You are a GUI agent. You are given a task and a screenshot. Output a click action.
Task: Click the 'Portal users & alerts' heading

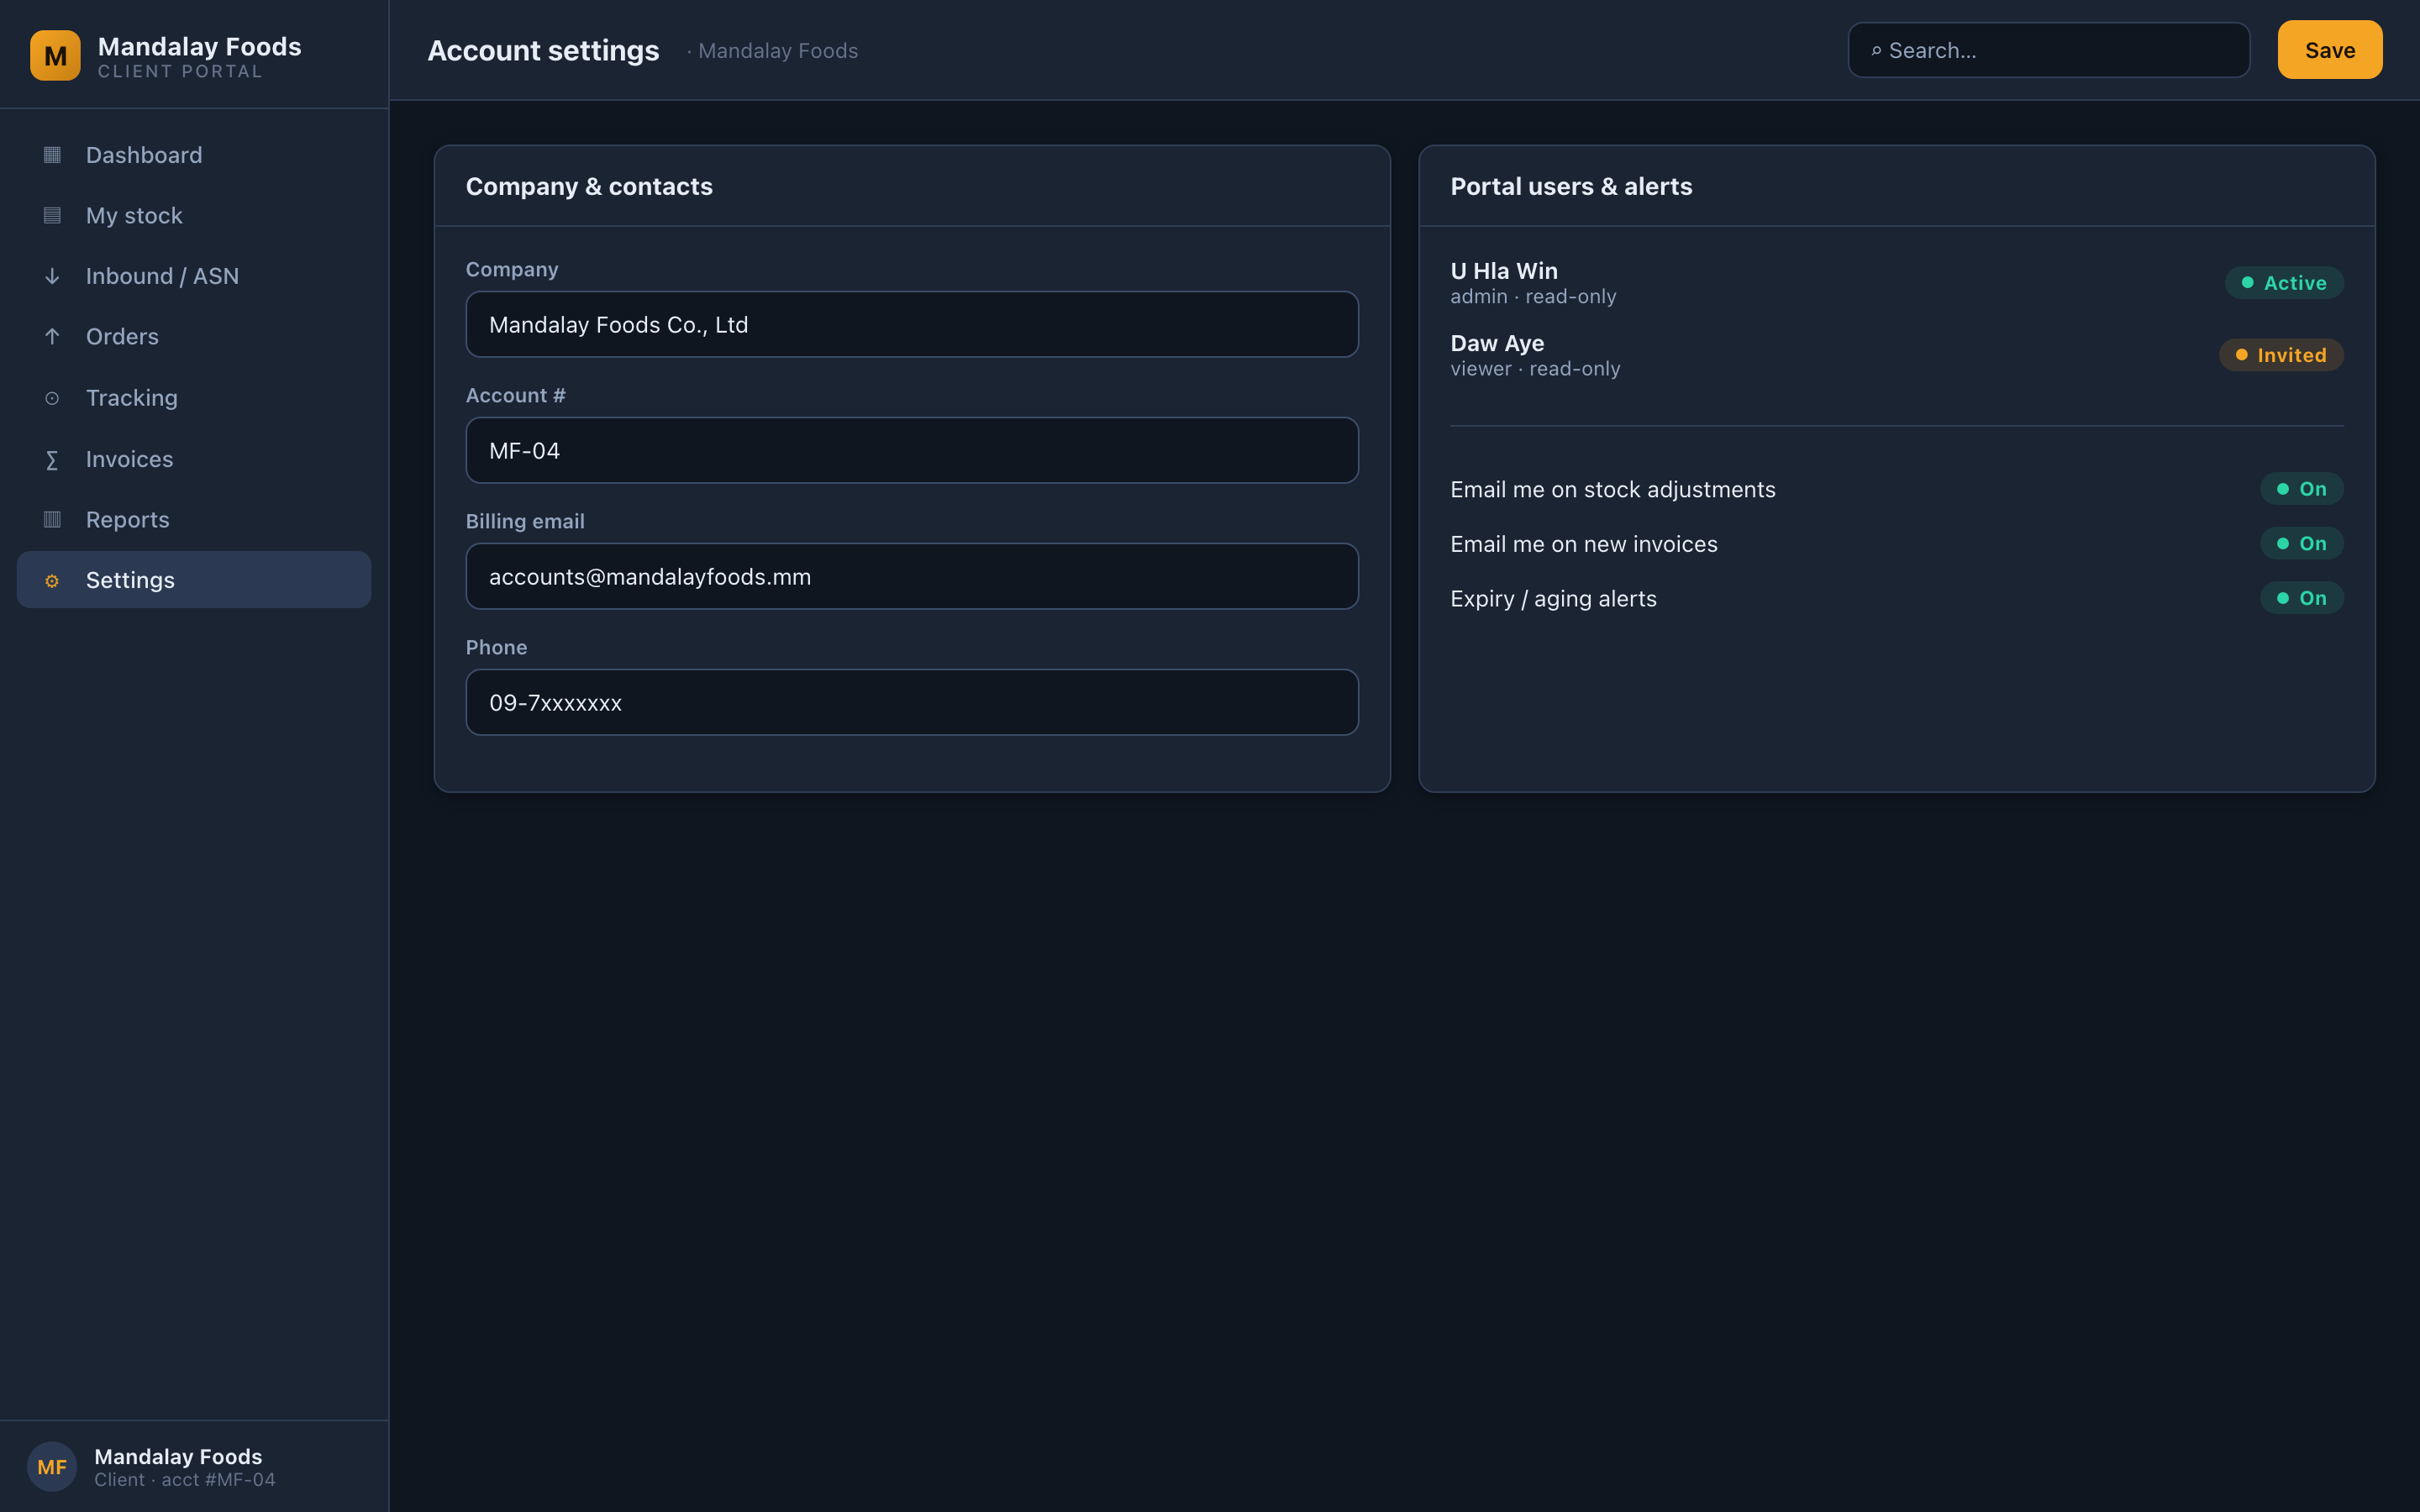(x=1571, y=186)
